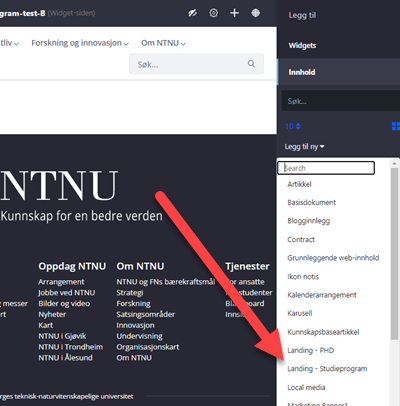Click the Legg til panel heading

[302, 15]
